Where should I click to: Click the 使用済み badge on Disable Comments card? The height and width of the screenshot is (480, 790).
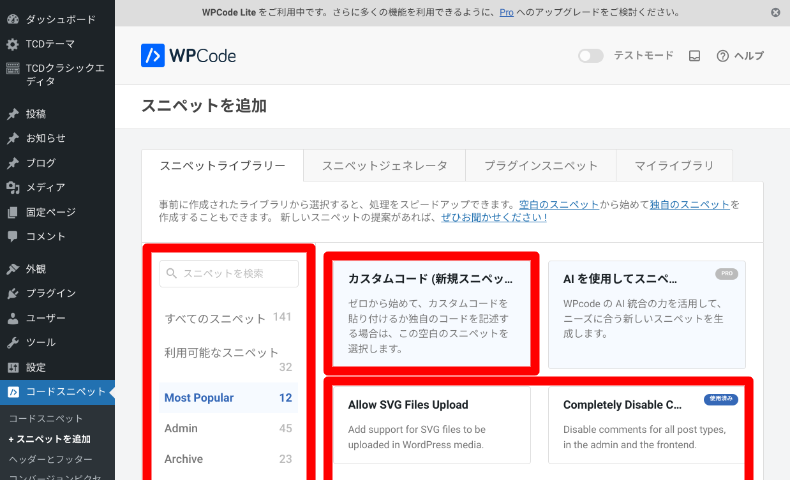721,399
